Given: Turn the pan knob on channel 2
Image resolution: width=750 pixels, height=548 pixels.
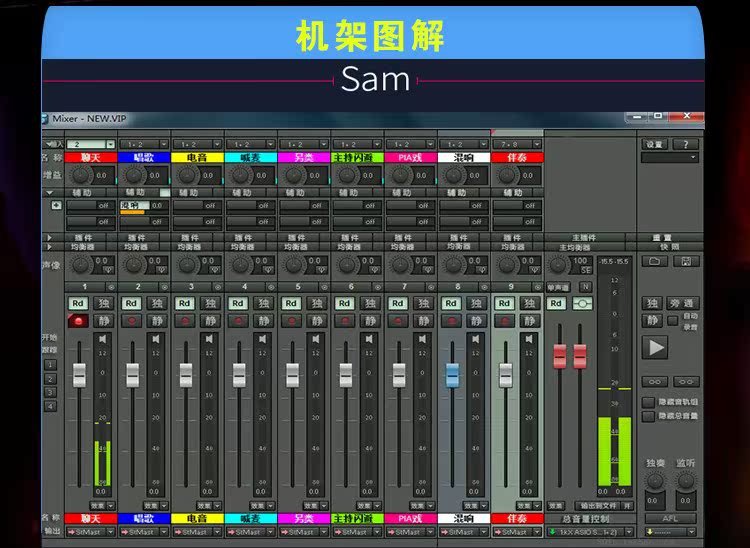Looking at the screenshot, I should 133,264.
